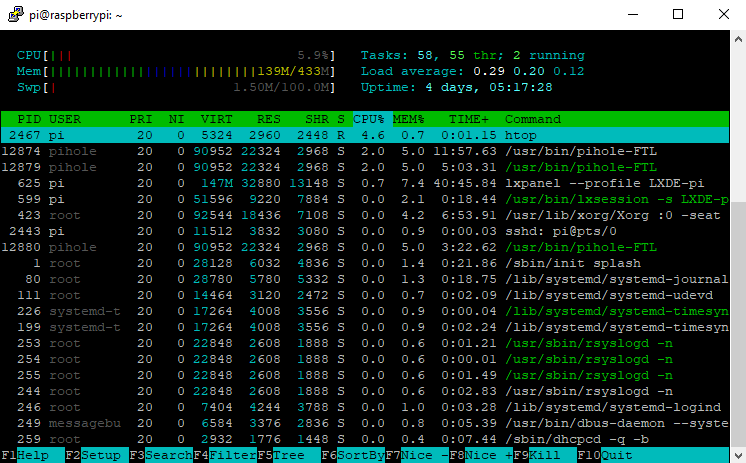Click F10 Quit in the footer bar
The image size is (746, 463).
click(x=613, y=455)
